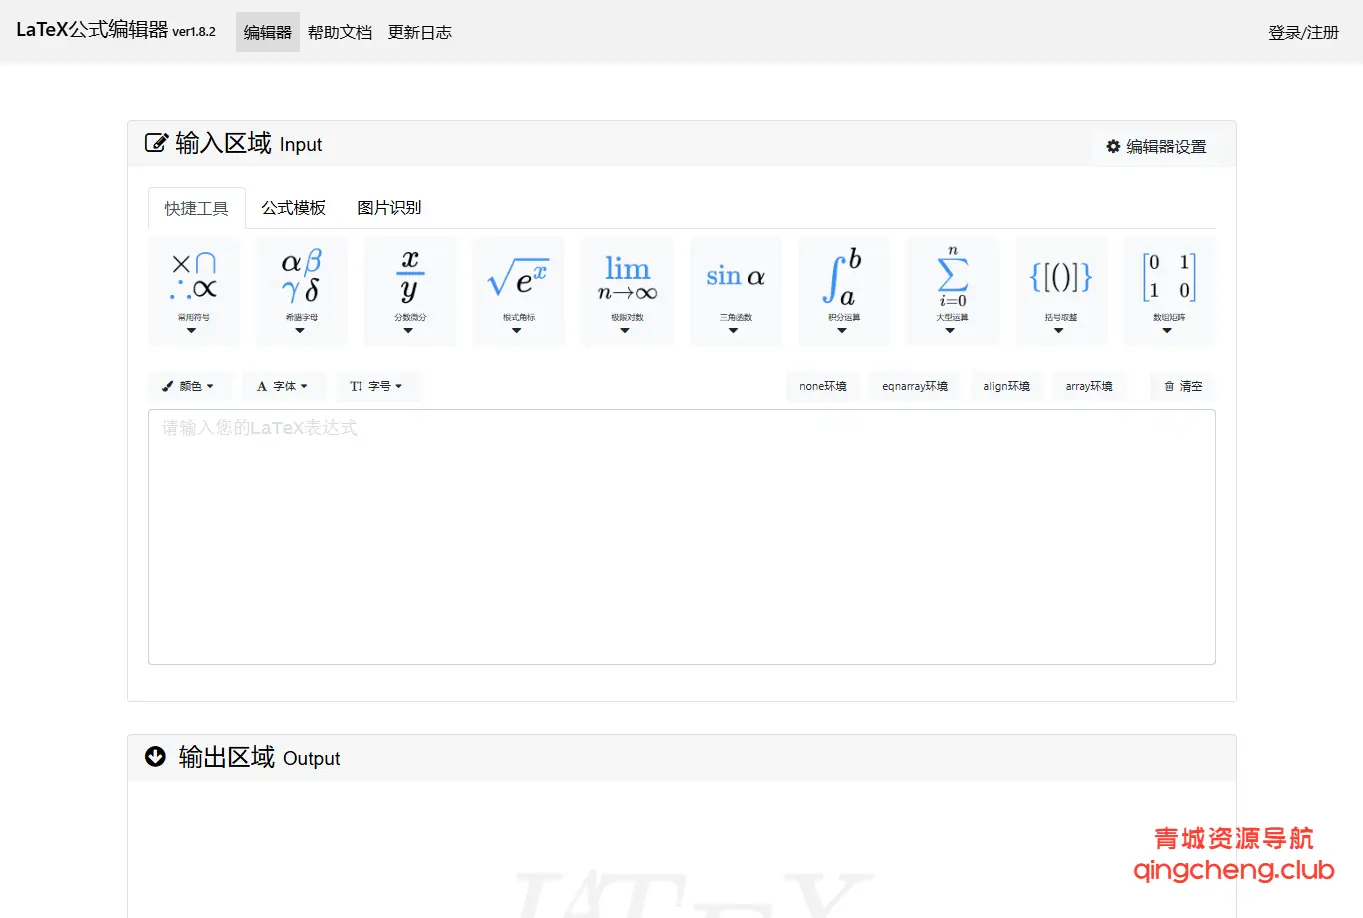Viewport: 1363px width, 918px height.
Task: Switch to the 公式模板 tab
Action: [x=293, y=208]
